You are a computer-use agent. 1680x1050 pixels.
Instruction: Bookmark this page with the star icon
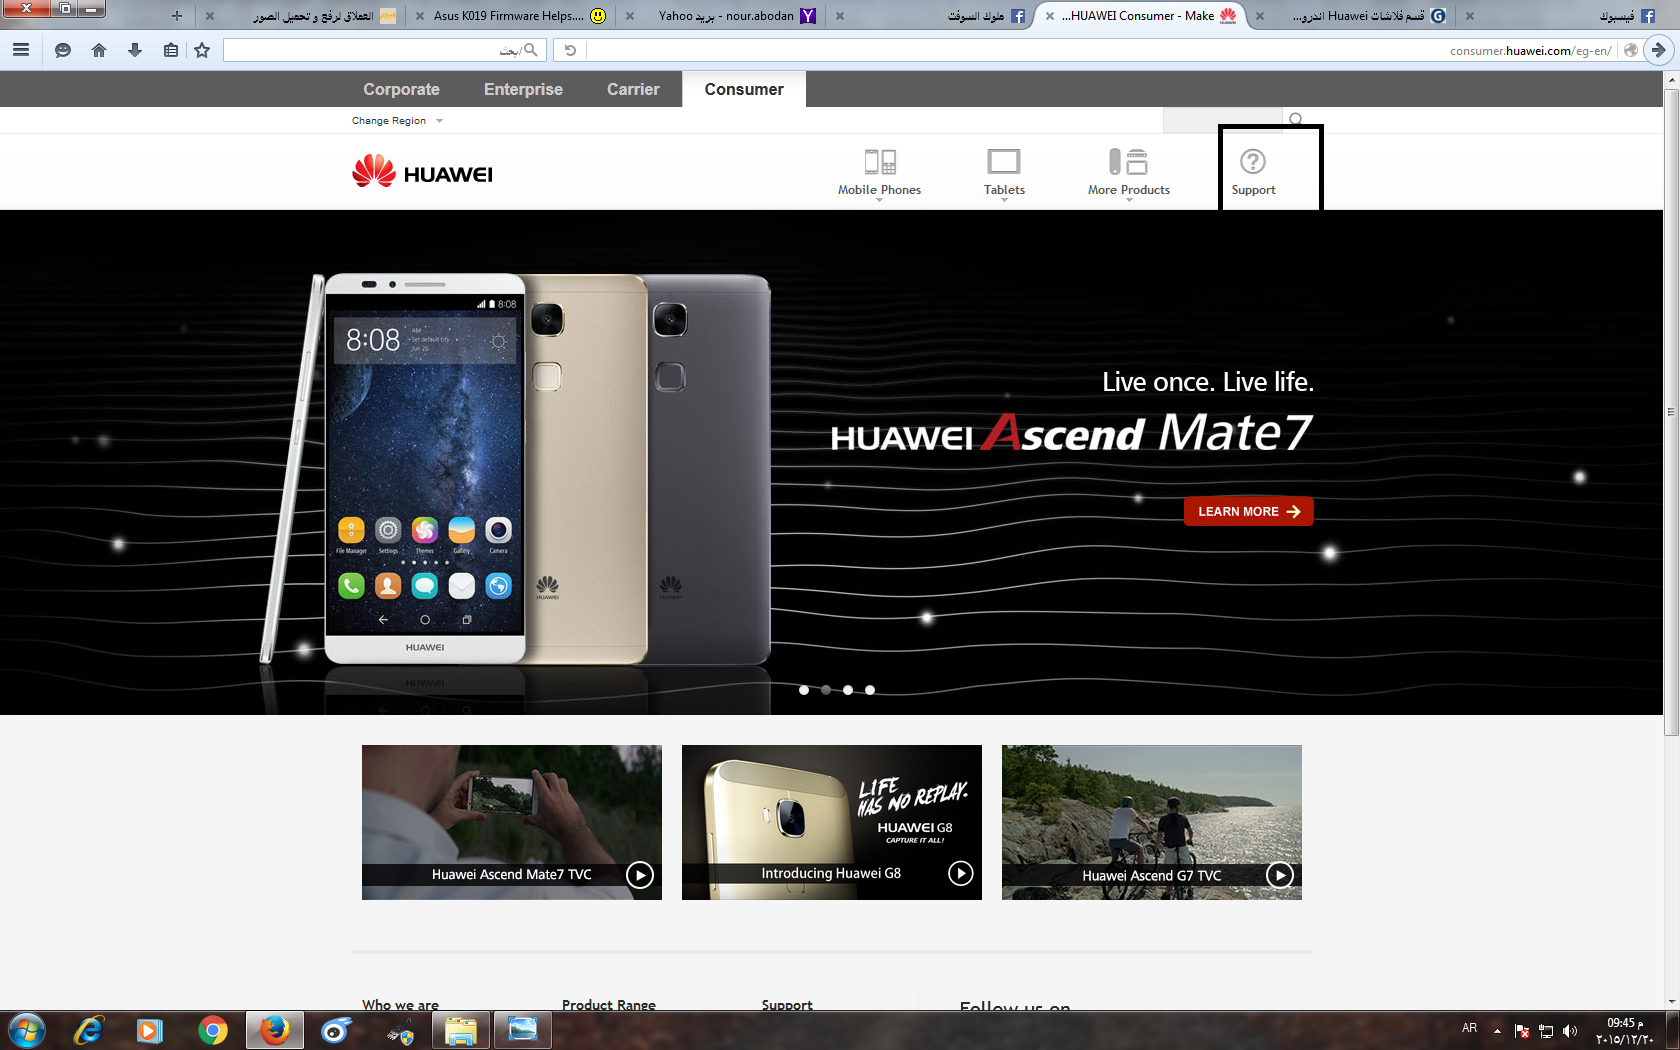202,50
